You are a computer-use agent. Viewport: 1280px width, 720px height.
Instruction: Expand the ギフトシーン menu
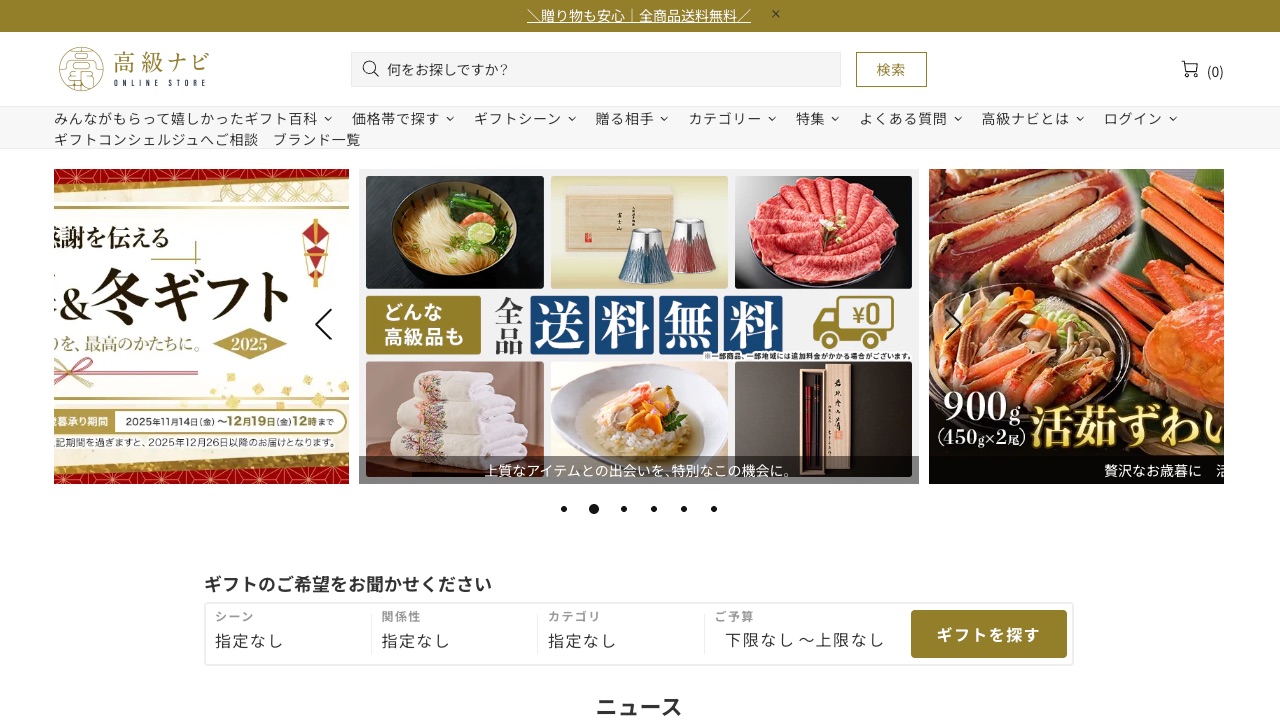[x=525, y=118]
